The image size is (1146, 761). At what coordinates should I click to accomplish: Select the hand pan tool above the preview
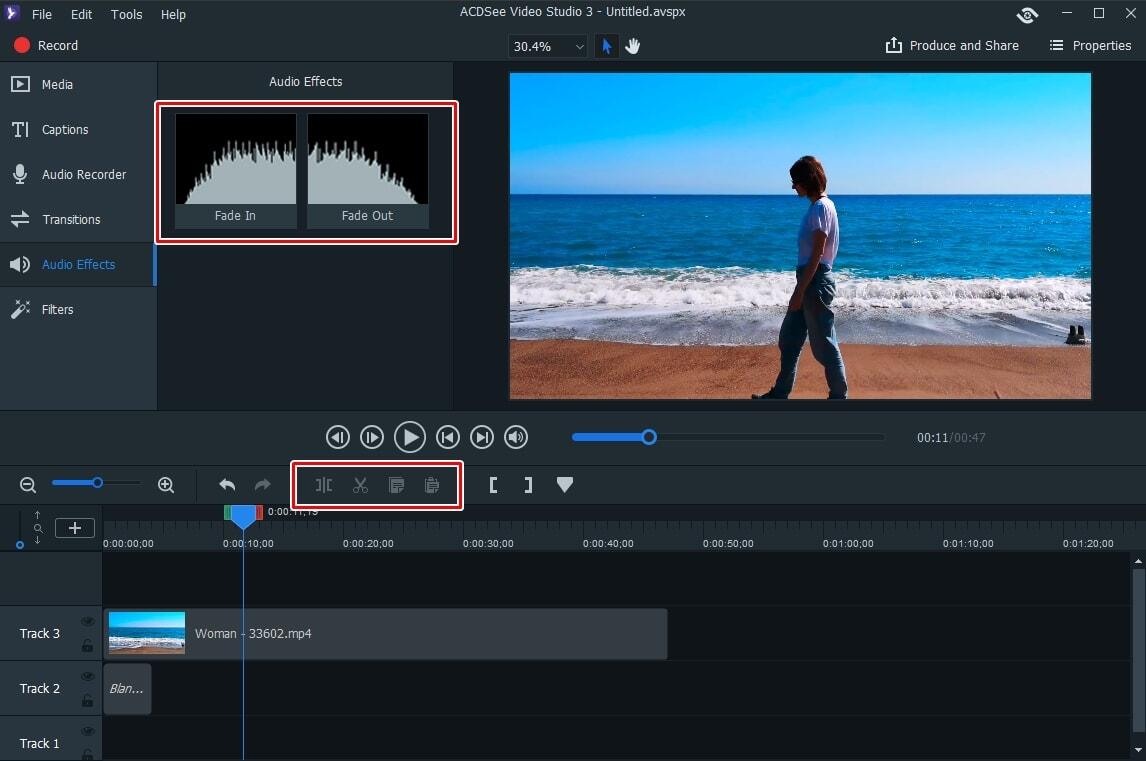click(x=632, y=45)
